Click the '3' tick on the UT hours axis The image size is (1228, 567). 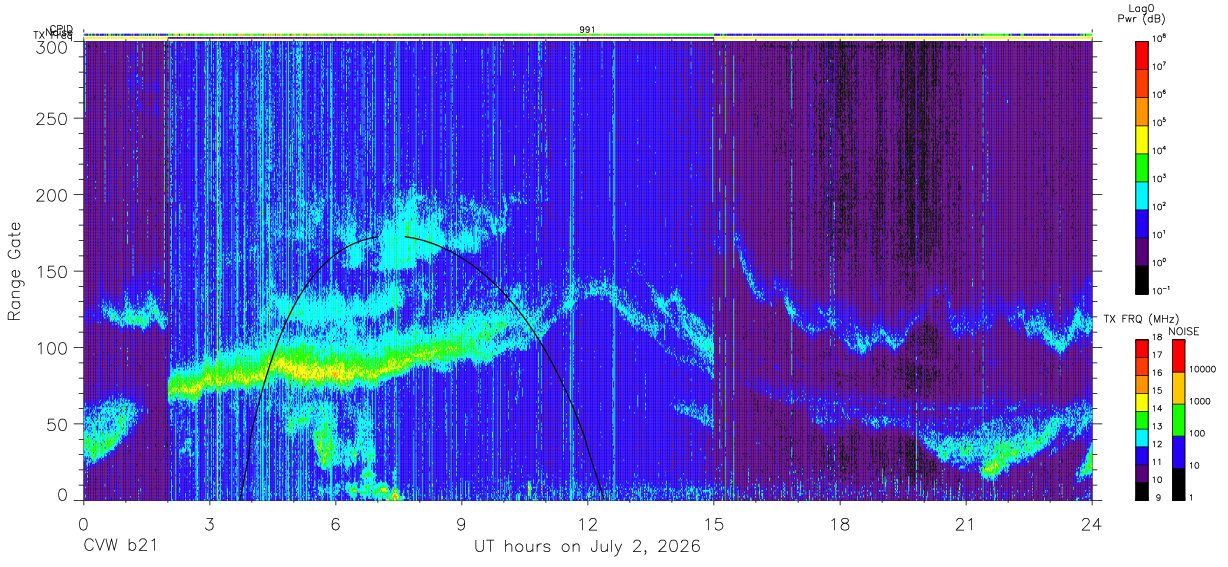[x=209, y=523]
